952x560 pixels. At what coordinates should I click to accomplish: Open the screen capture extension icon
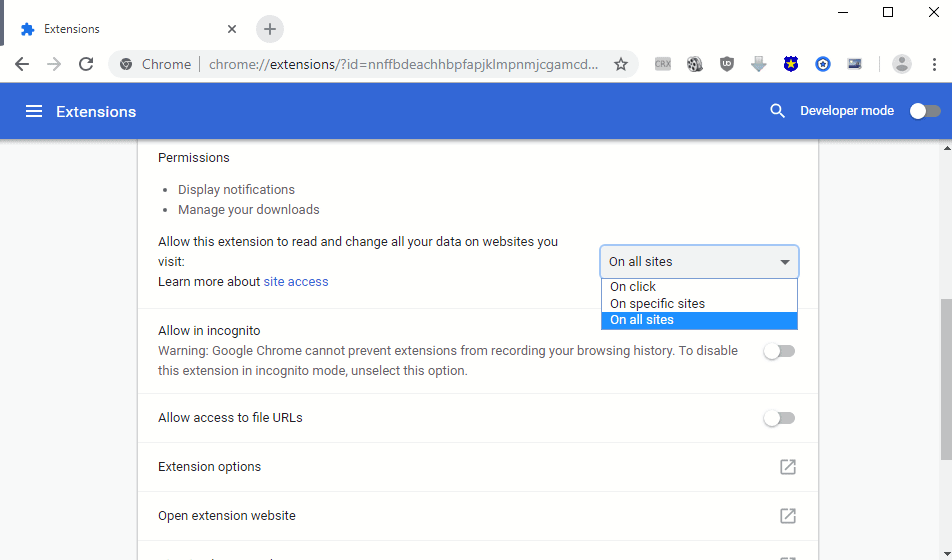pyautogui.click(x=854, y=64)
